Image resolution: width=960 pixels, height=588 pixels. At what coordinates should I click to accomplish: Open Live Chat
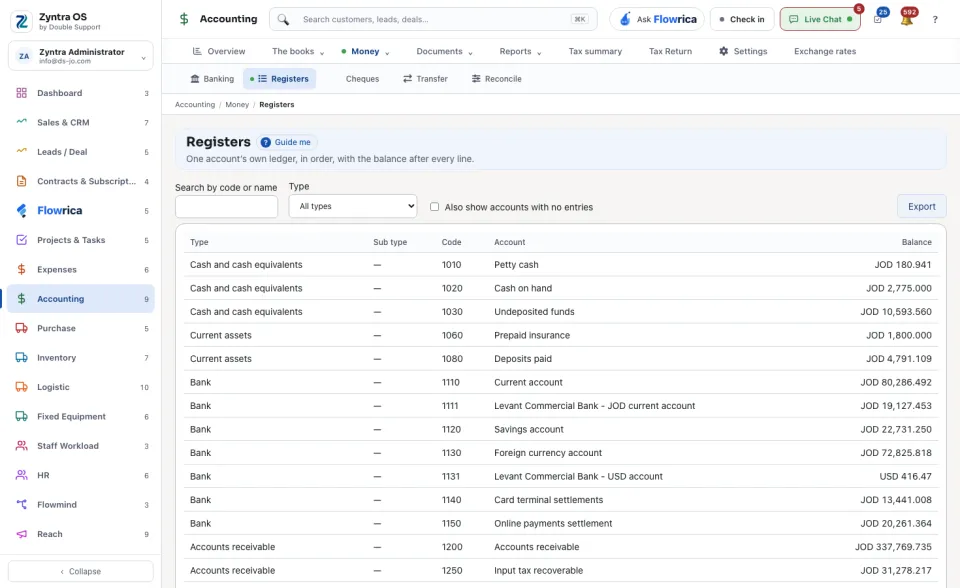click(x=820, y=20)
